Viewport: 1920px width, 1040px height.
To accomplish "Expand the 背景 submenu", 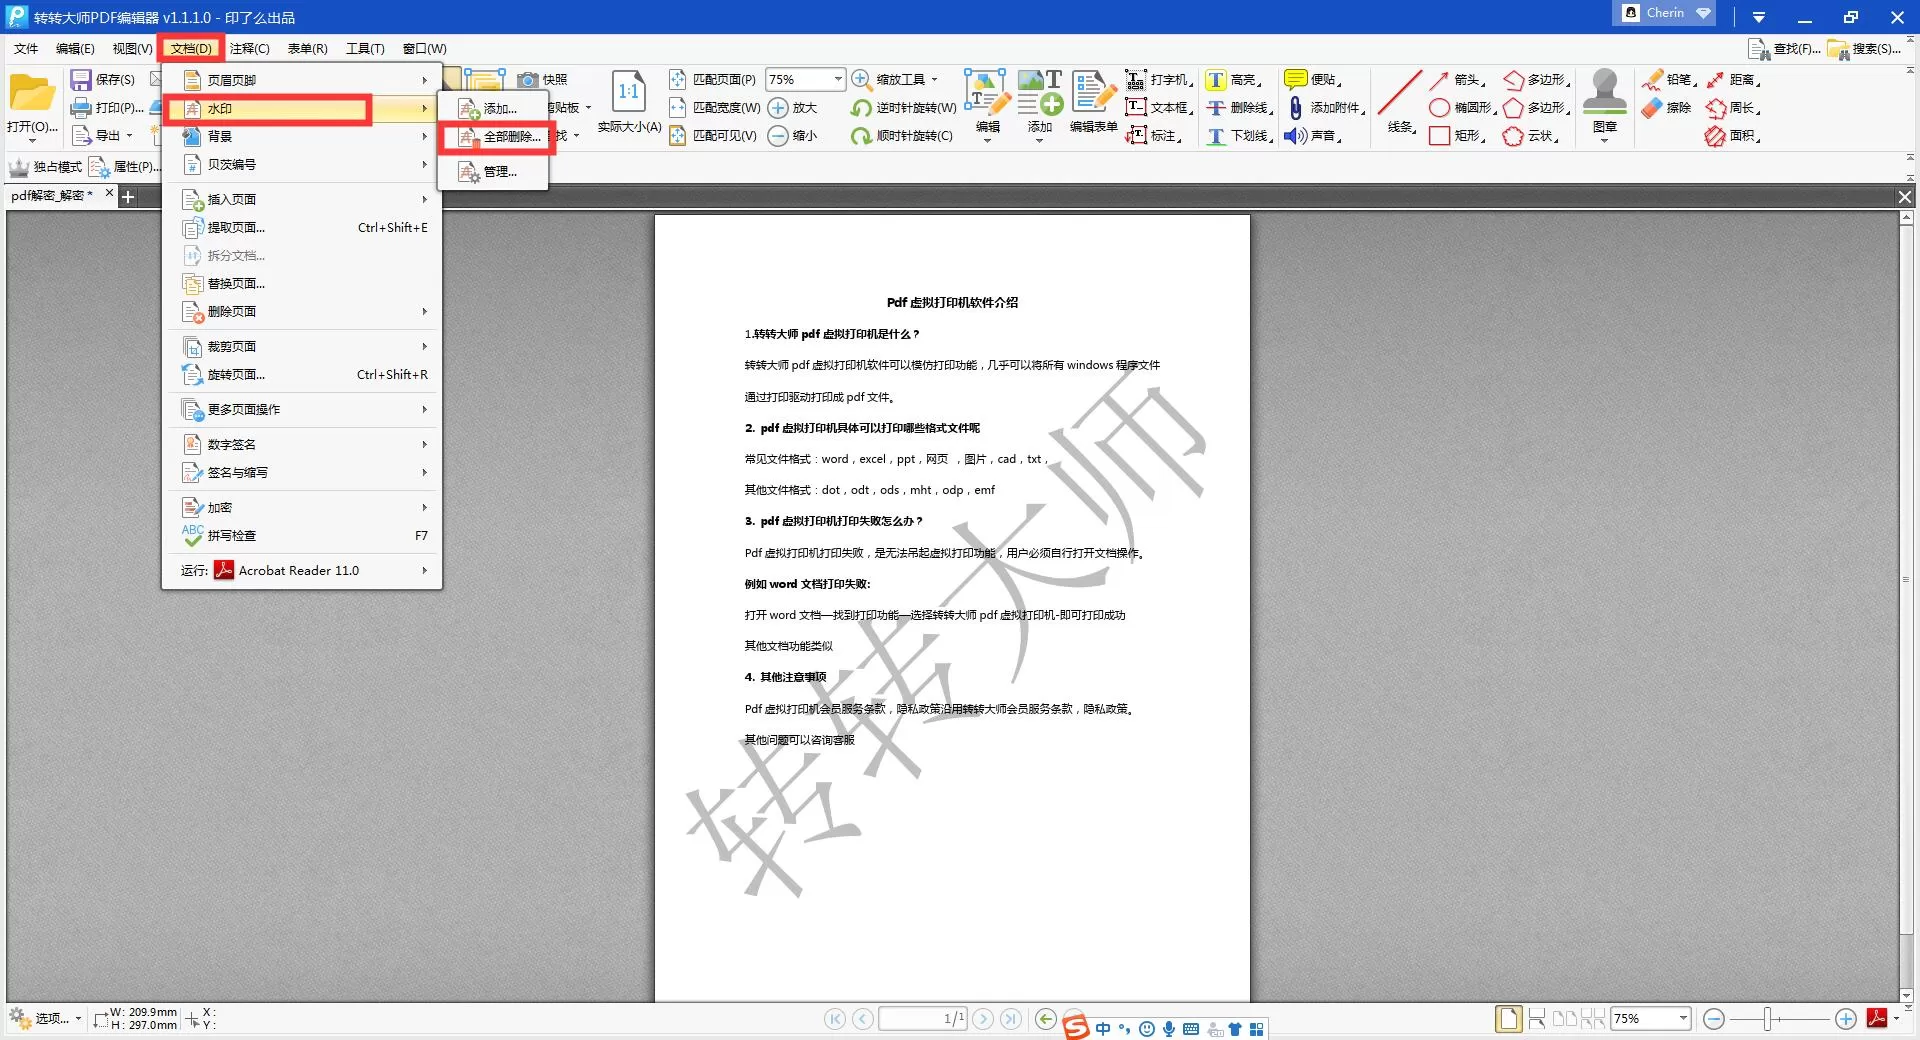I will [302, 136].
